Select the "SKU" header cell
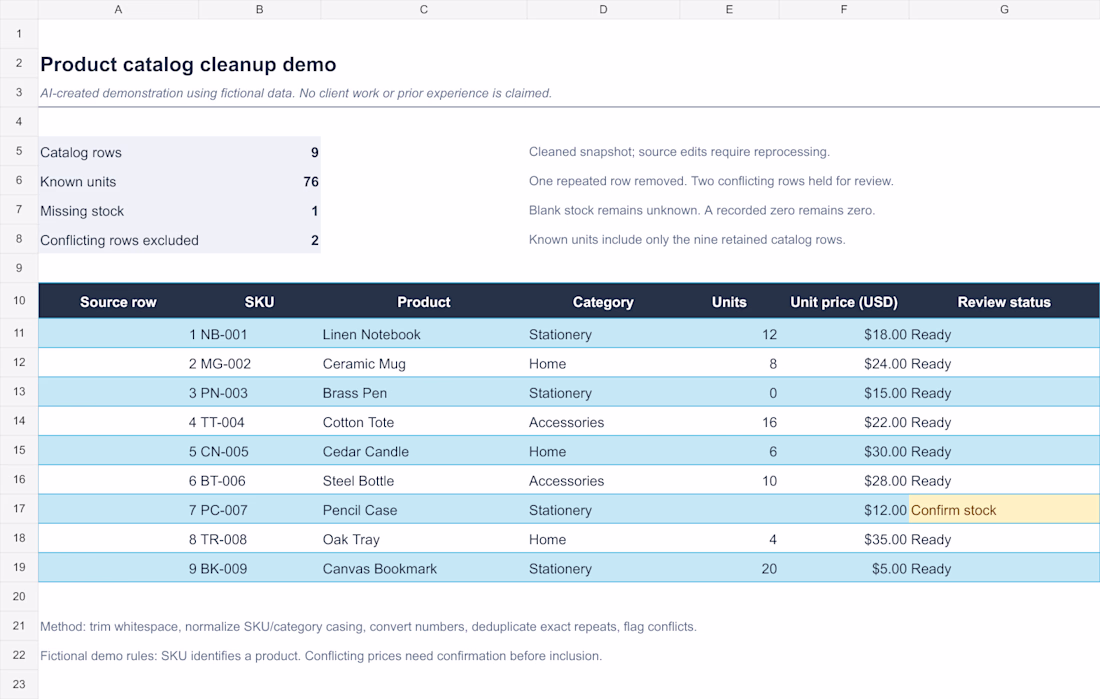This screenshot has height=699, width=1100. (x=260, y=302)
